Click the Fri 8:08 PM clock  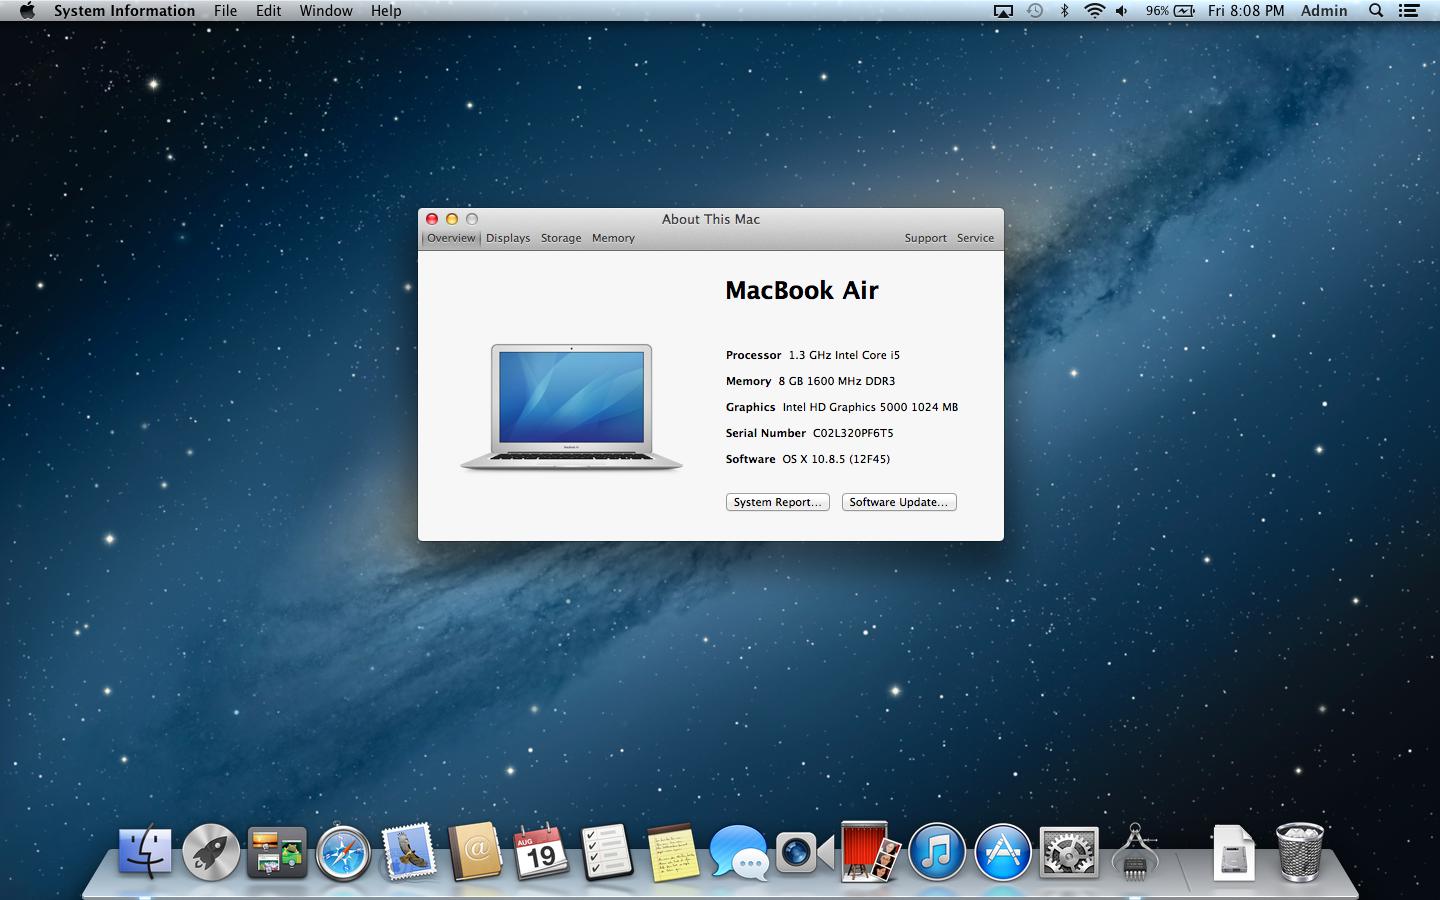pyautogui.click(x=1246, y=11)
